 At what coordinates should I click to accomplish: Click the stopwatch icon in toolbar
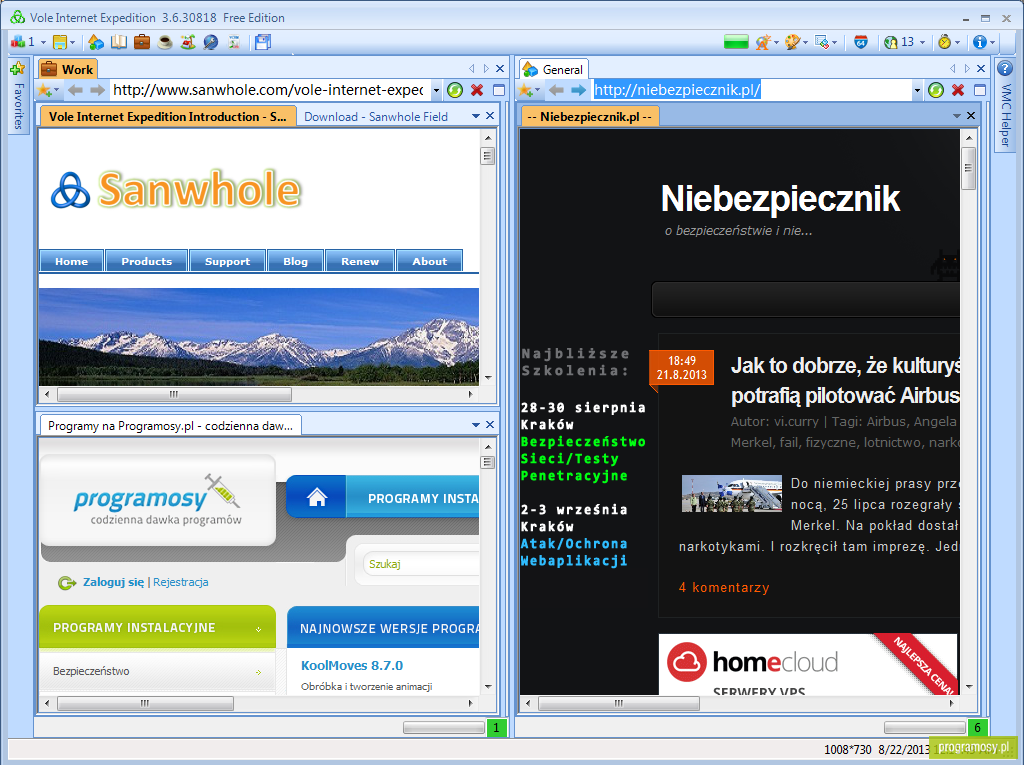944,42
